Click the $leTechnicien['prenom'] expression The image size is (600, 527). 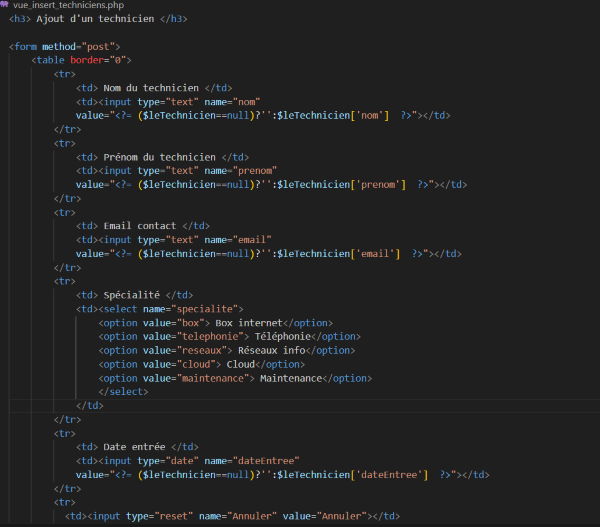341,184
